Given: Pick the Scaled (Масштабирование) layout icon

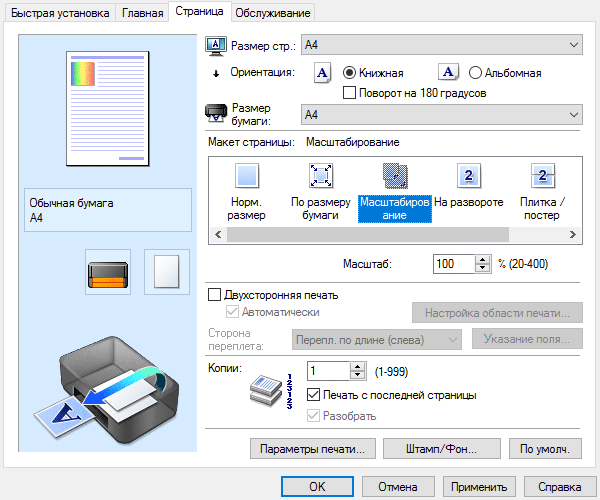Looking at the screenshot, I should (x=395, y=176).
